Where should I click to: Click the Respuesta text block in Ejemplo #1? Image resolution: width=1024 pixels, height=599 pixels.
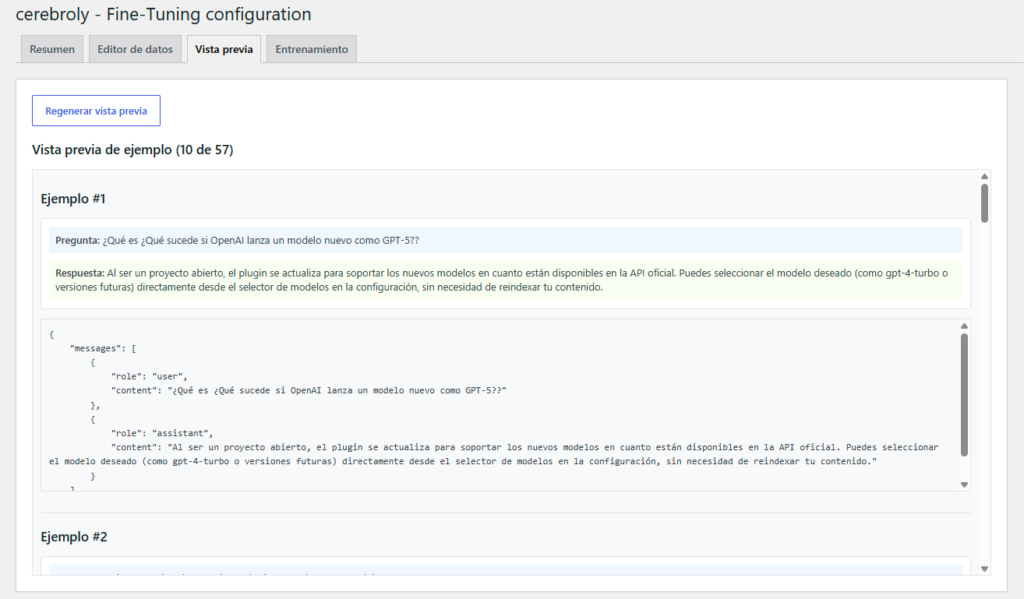pos(505,280)
